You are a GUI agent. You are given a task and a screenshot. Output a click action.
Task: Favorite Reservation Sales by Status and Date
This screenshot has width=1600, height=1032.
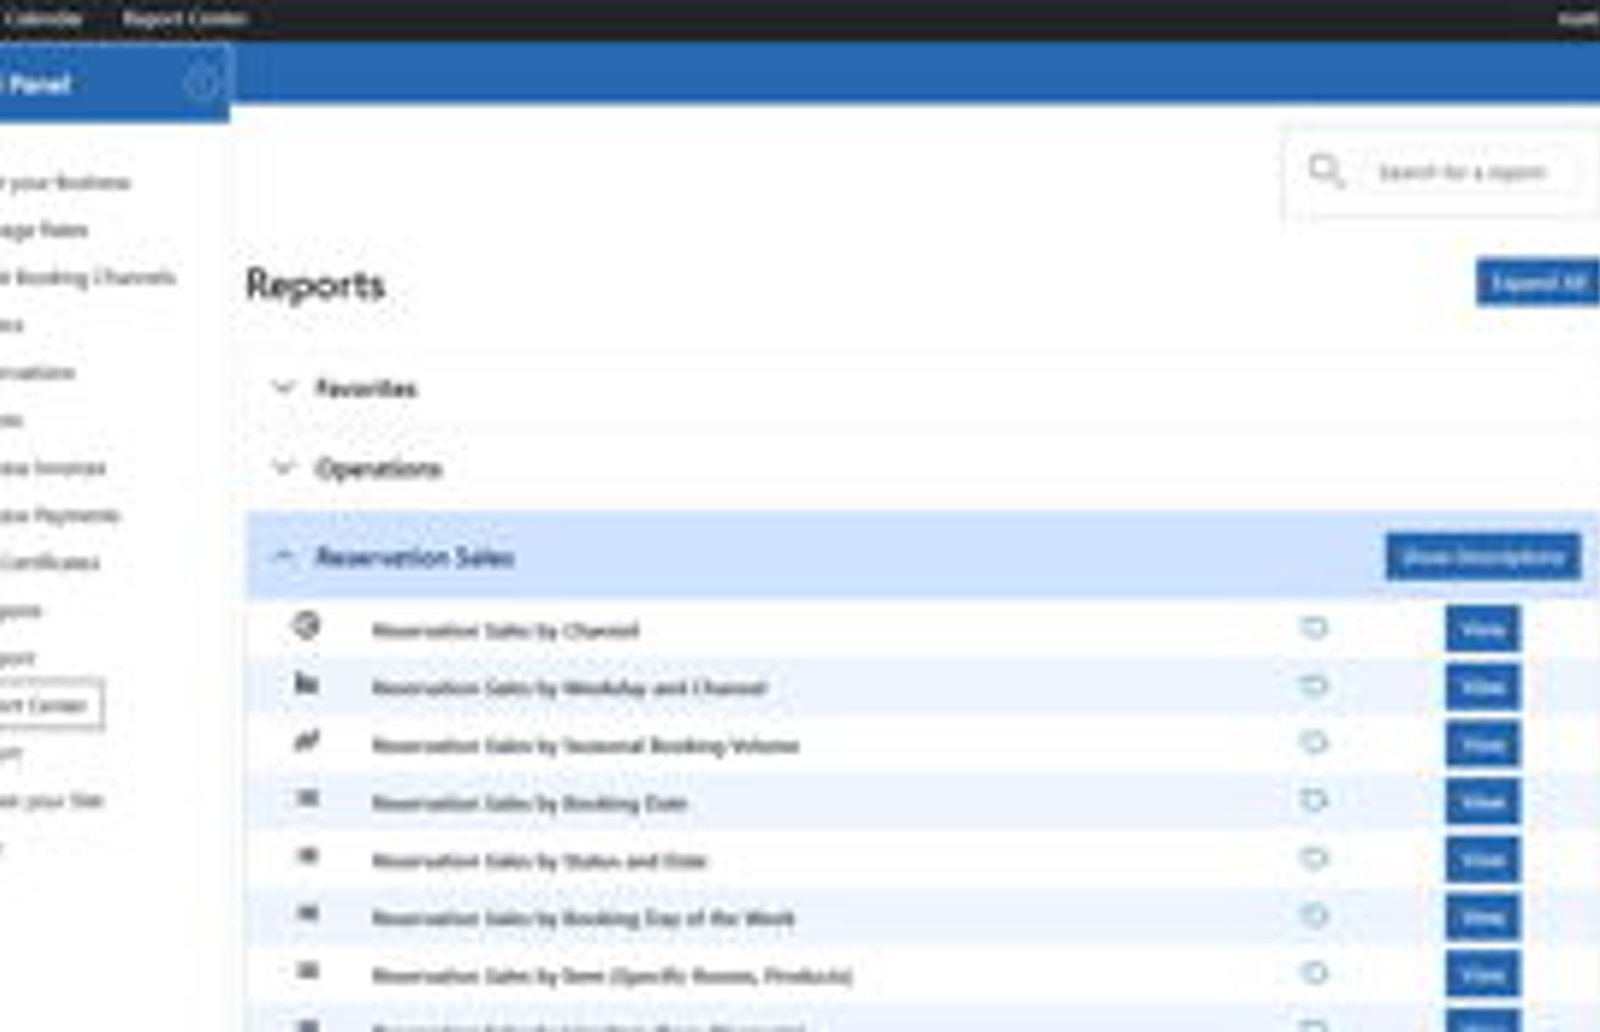(x=1314, y=858)
